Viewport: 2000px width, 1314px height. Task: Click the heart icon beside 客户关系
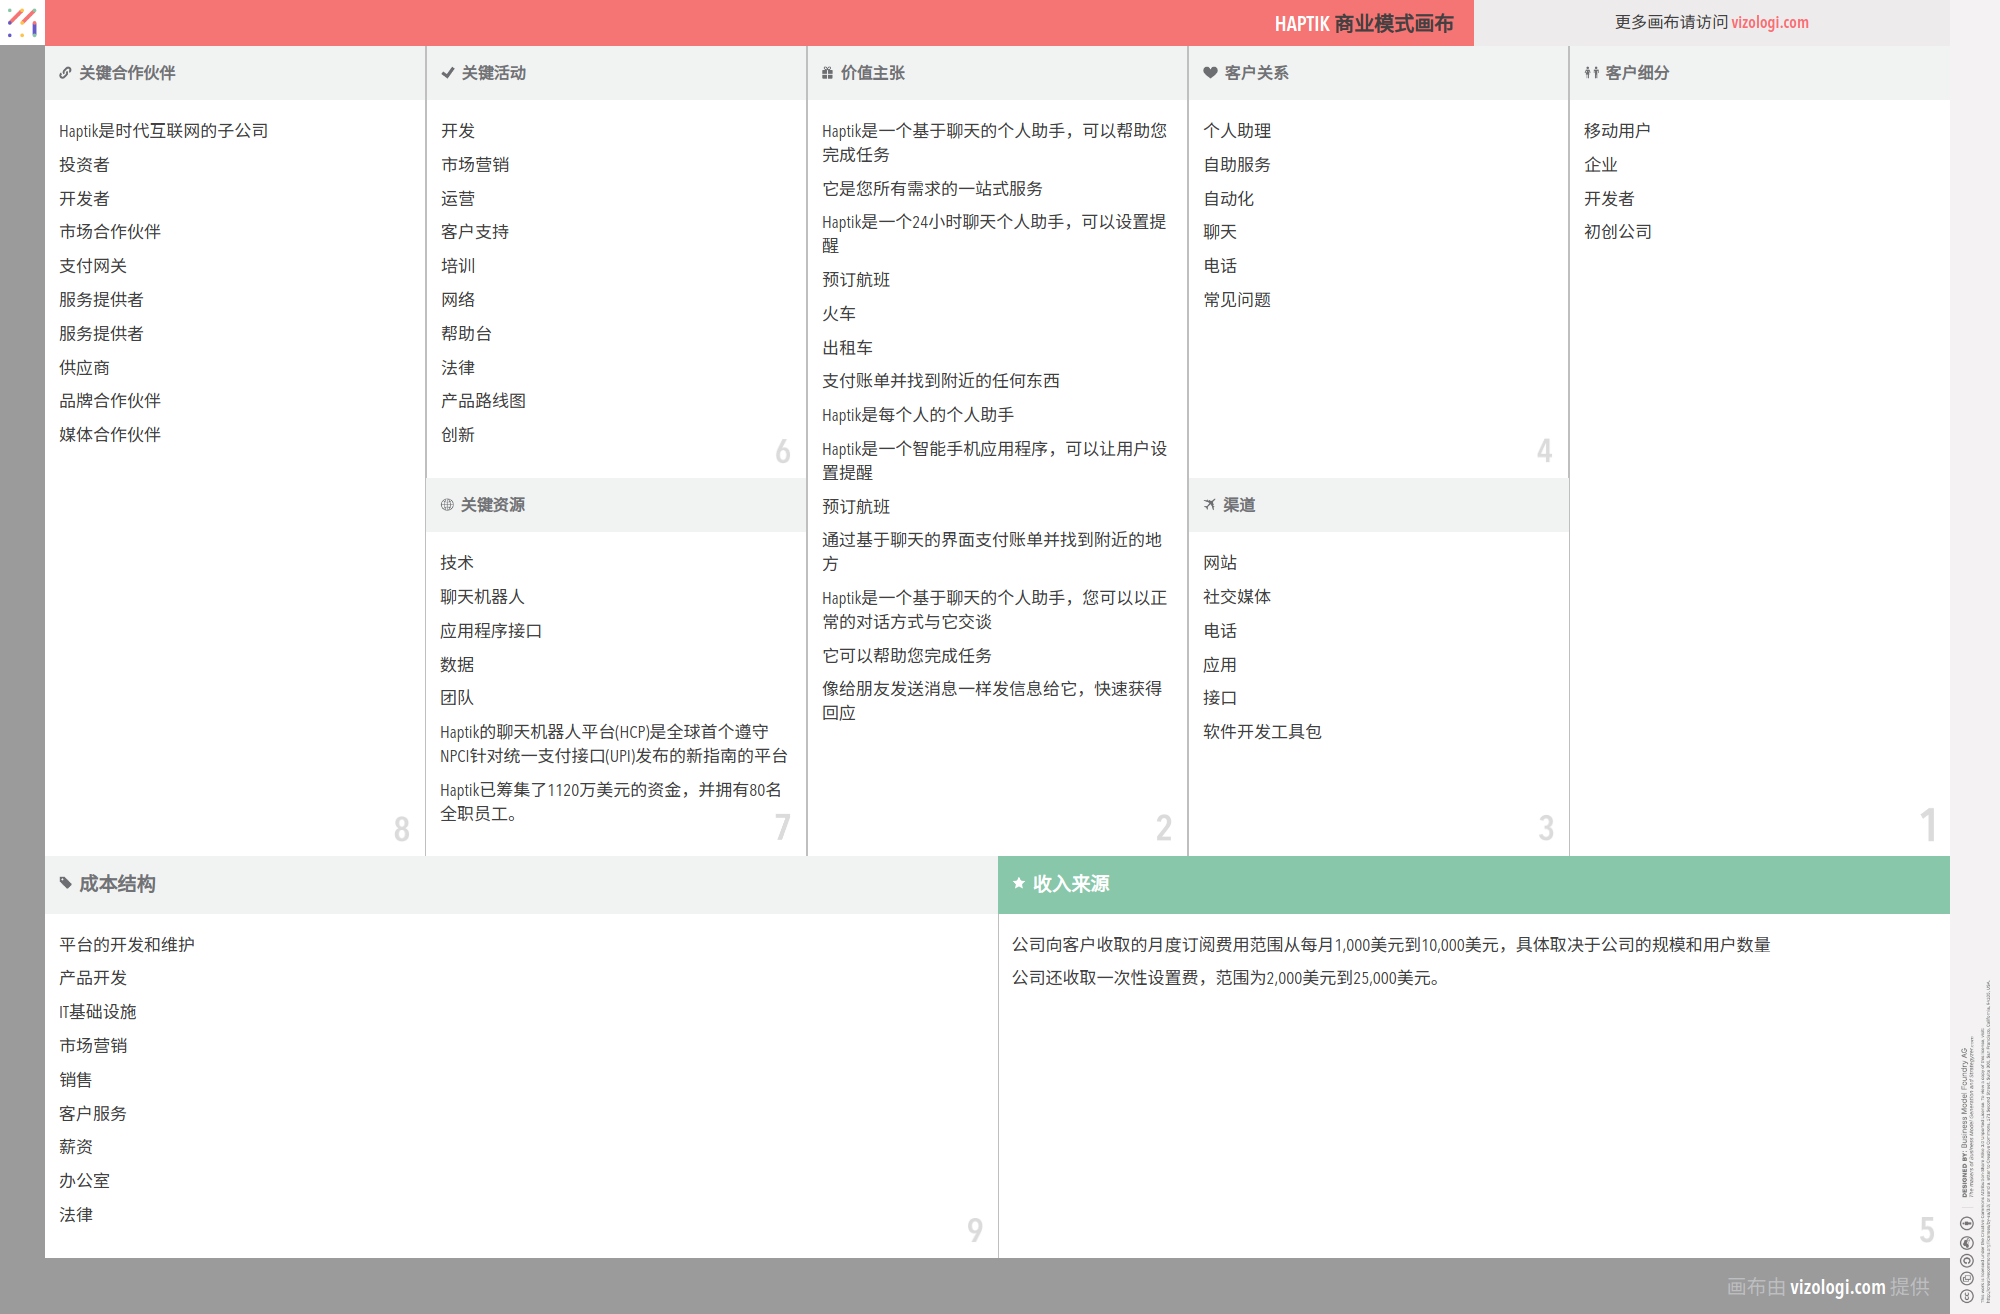[x=1210, y=73]
